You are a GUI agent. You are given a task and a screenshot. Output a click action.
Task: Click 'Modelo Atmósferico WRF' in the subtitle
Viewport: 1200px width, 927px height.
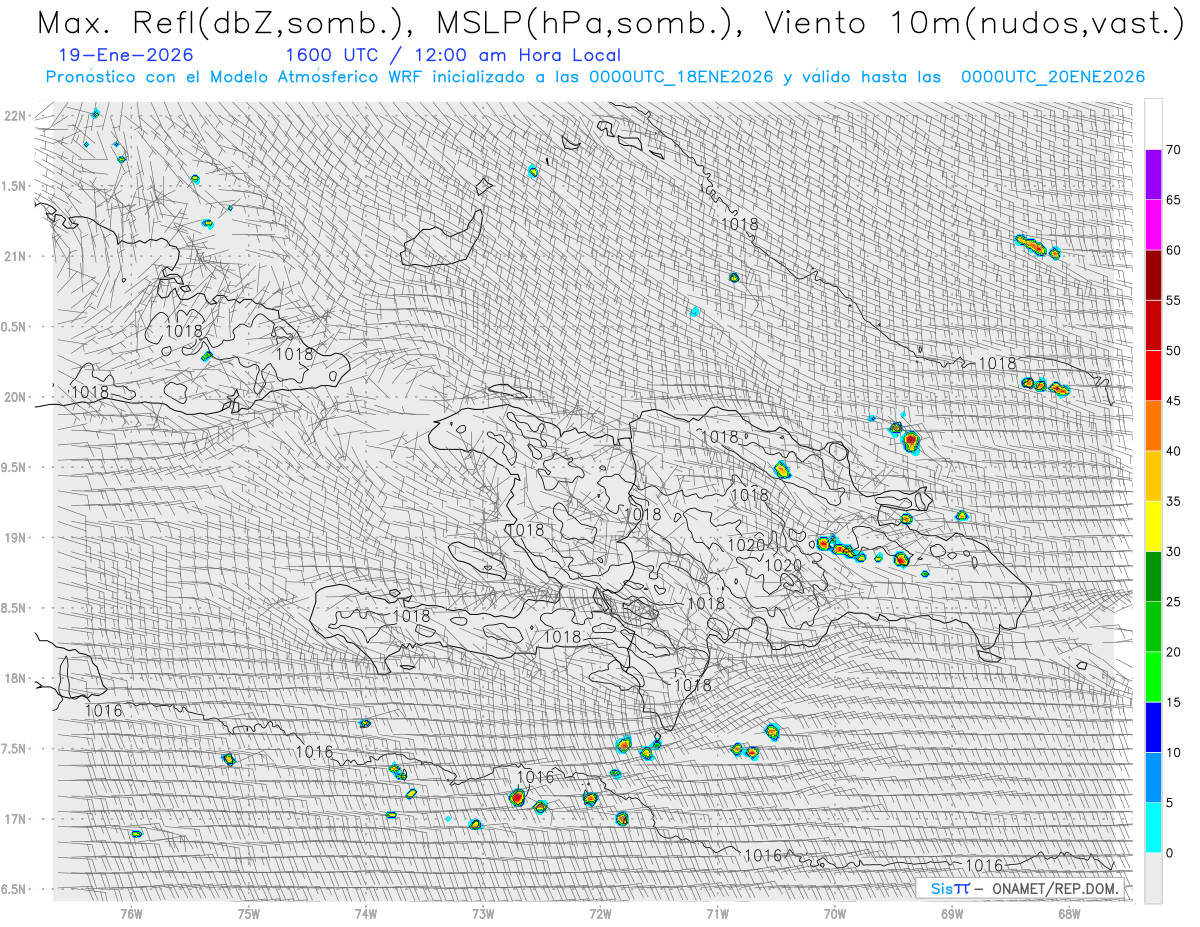[x=311, y=77]
